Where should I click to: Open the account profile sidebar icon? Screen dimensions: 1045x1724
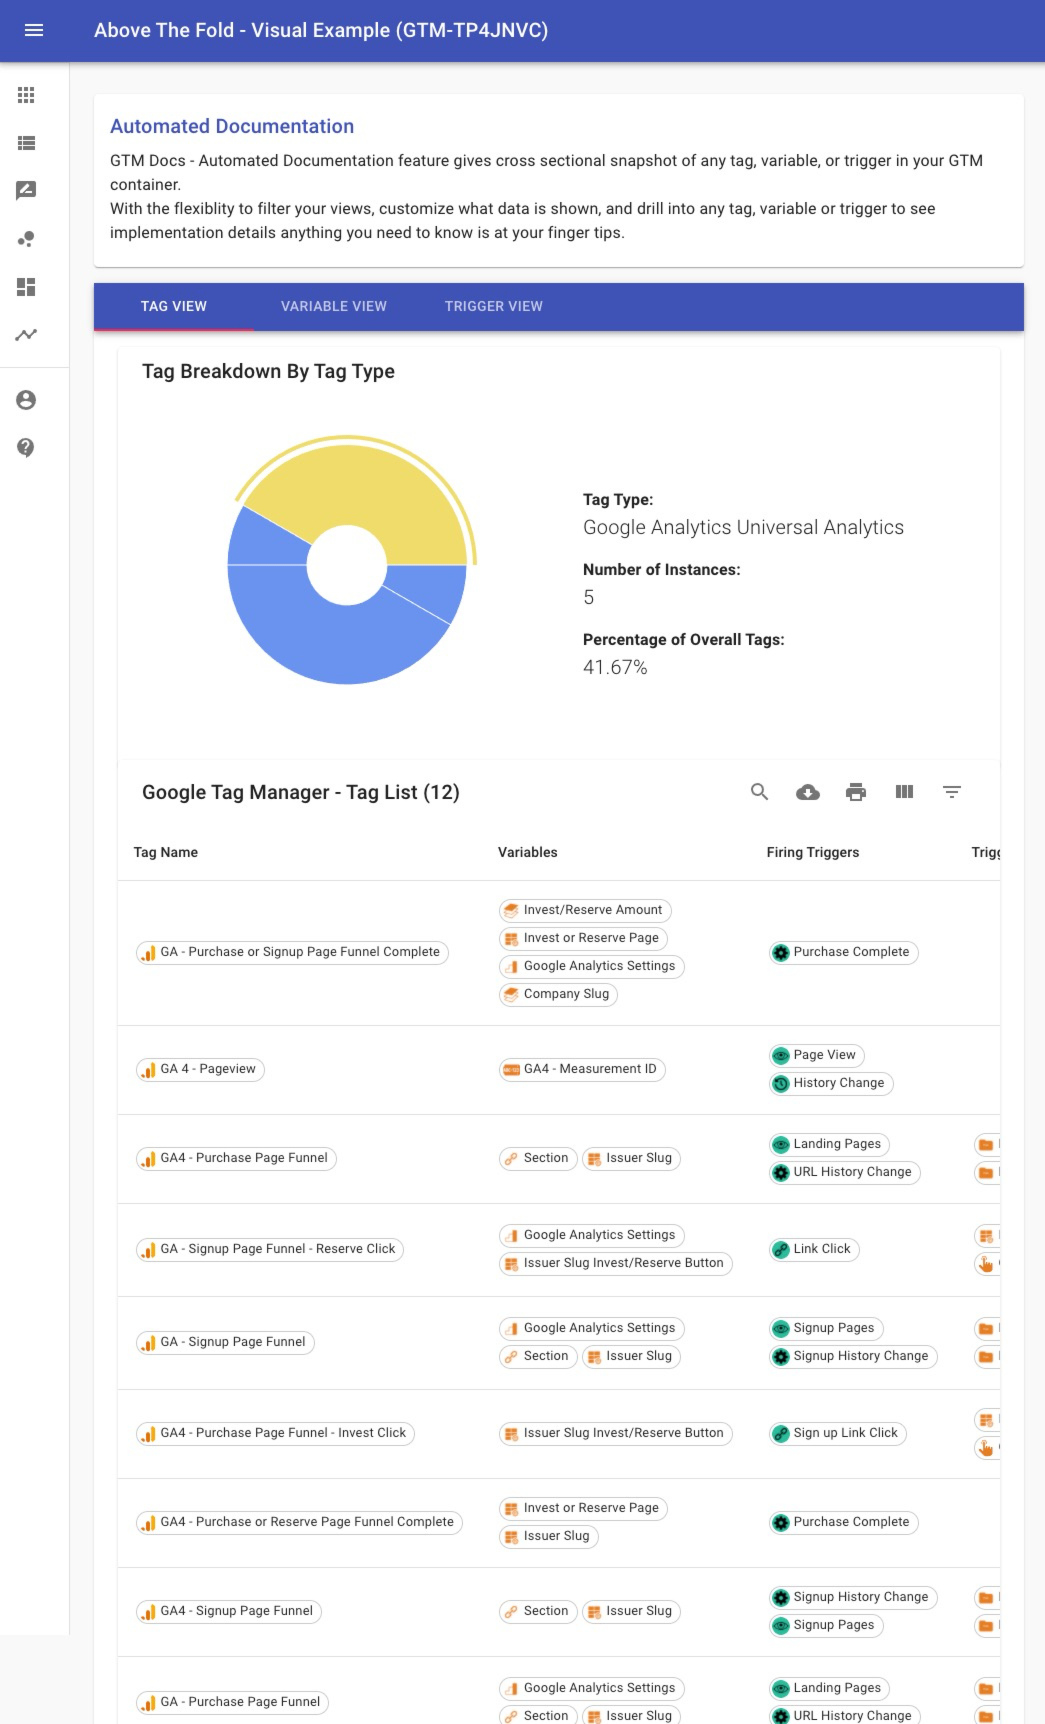(x=26, y=400)
